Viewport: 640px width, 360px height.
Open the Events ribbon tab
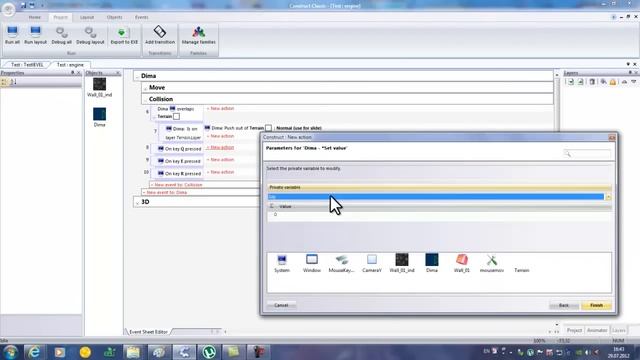tap(141, 18)
